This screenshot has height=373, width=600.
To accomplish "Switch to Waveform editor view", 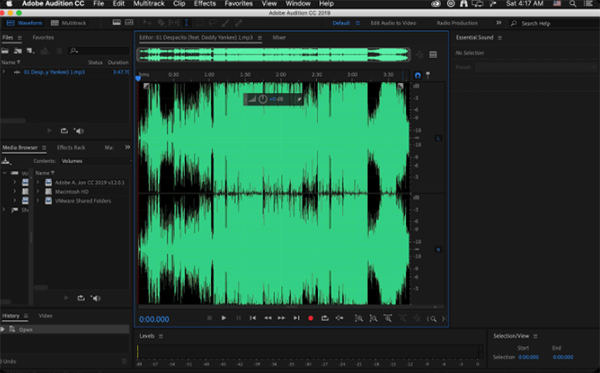I will coord(25,23).
